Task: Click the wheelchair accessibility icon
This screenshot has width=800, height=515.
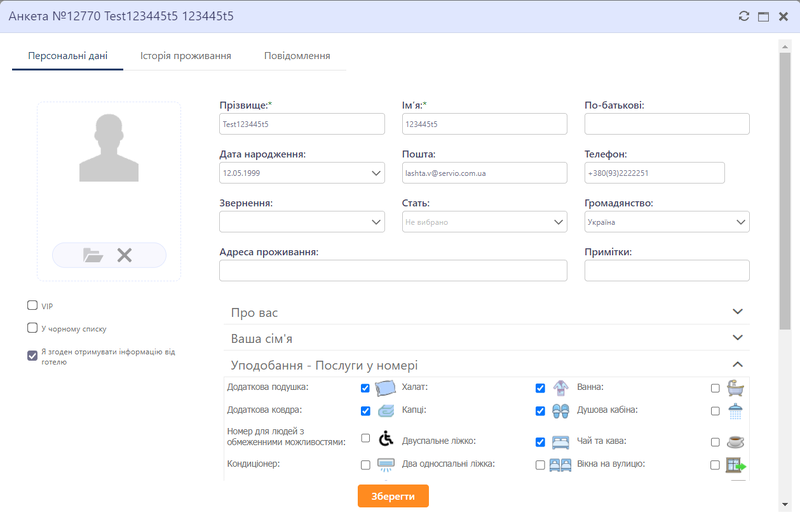Action: pos(386,438)
